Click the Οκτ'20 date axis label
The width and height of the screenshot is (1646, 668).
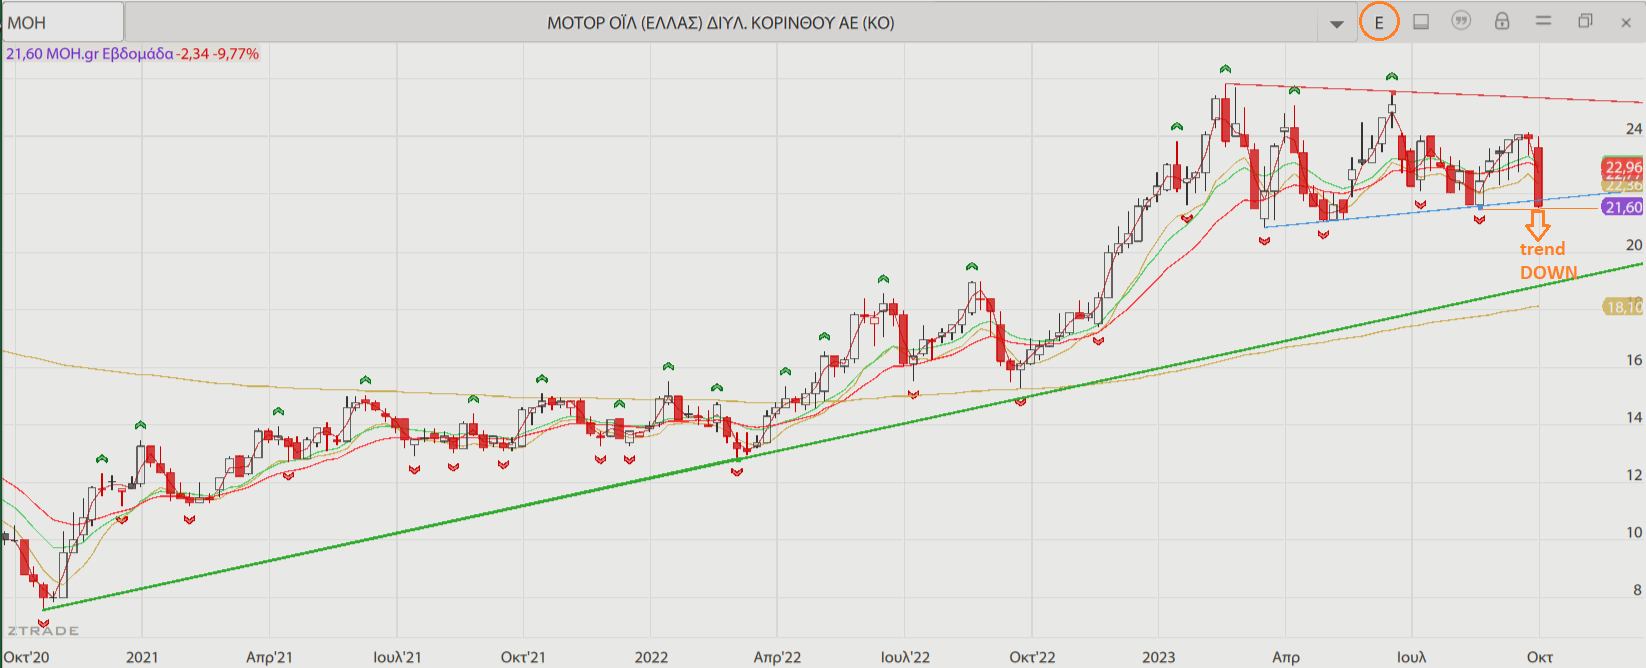26,657
